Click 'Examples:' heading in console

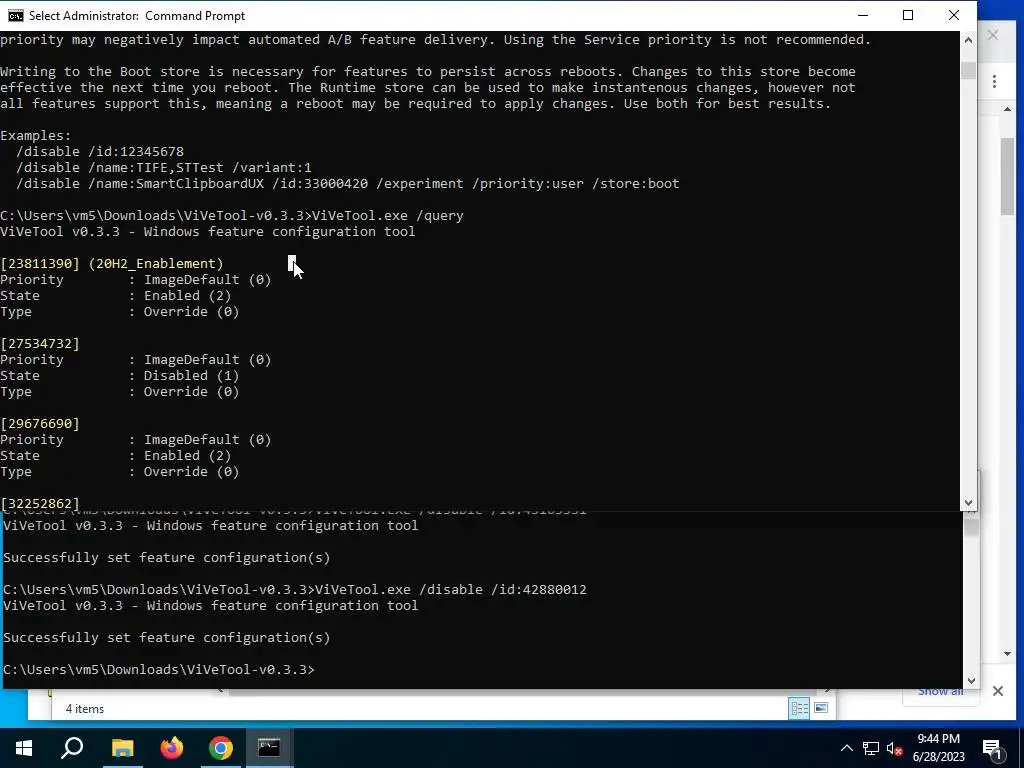pyautogui.click(x=36, y=136)
